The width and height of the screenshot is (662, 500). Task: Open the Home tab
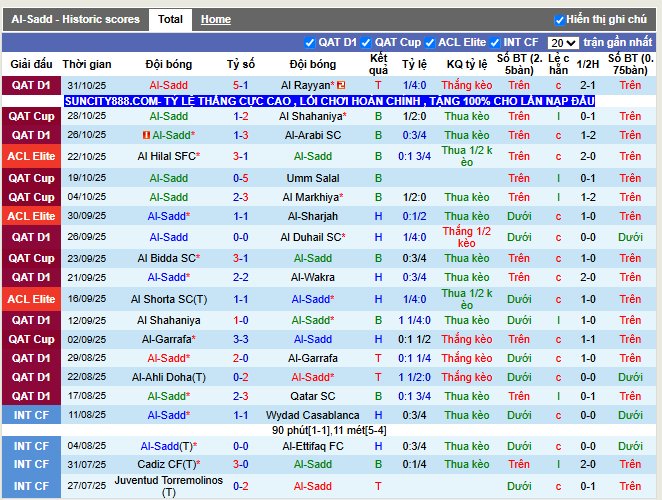coord(216,19)
